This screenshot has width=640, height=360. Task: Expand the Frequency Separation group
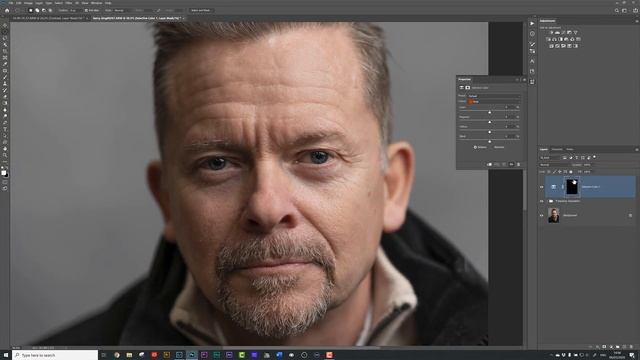(547, 201)
